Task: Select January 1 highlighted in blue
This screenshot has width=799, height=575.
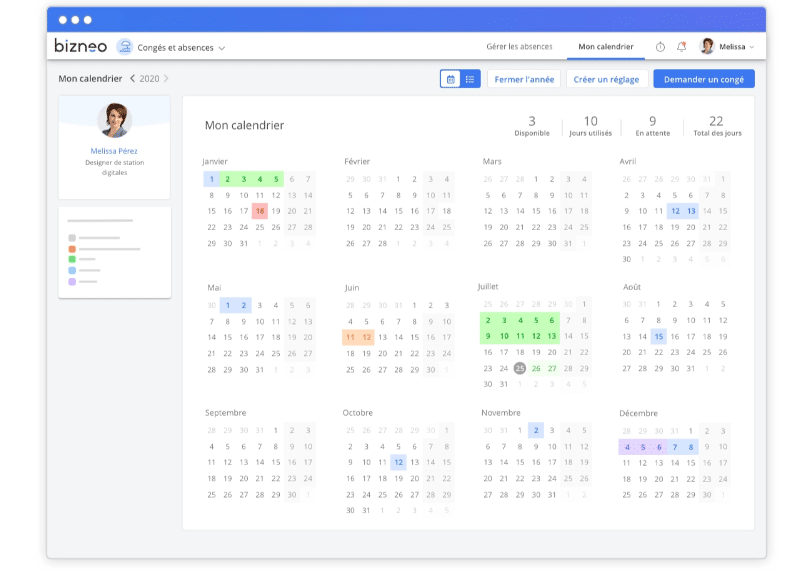Action: tap(211, 179)
